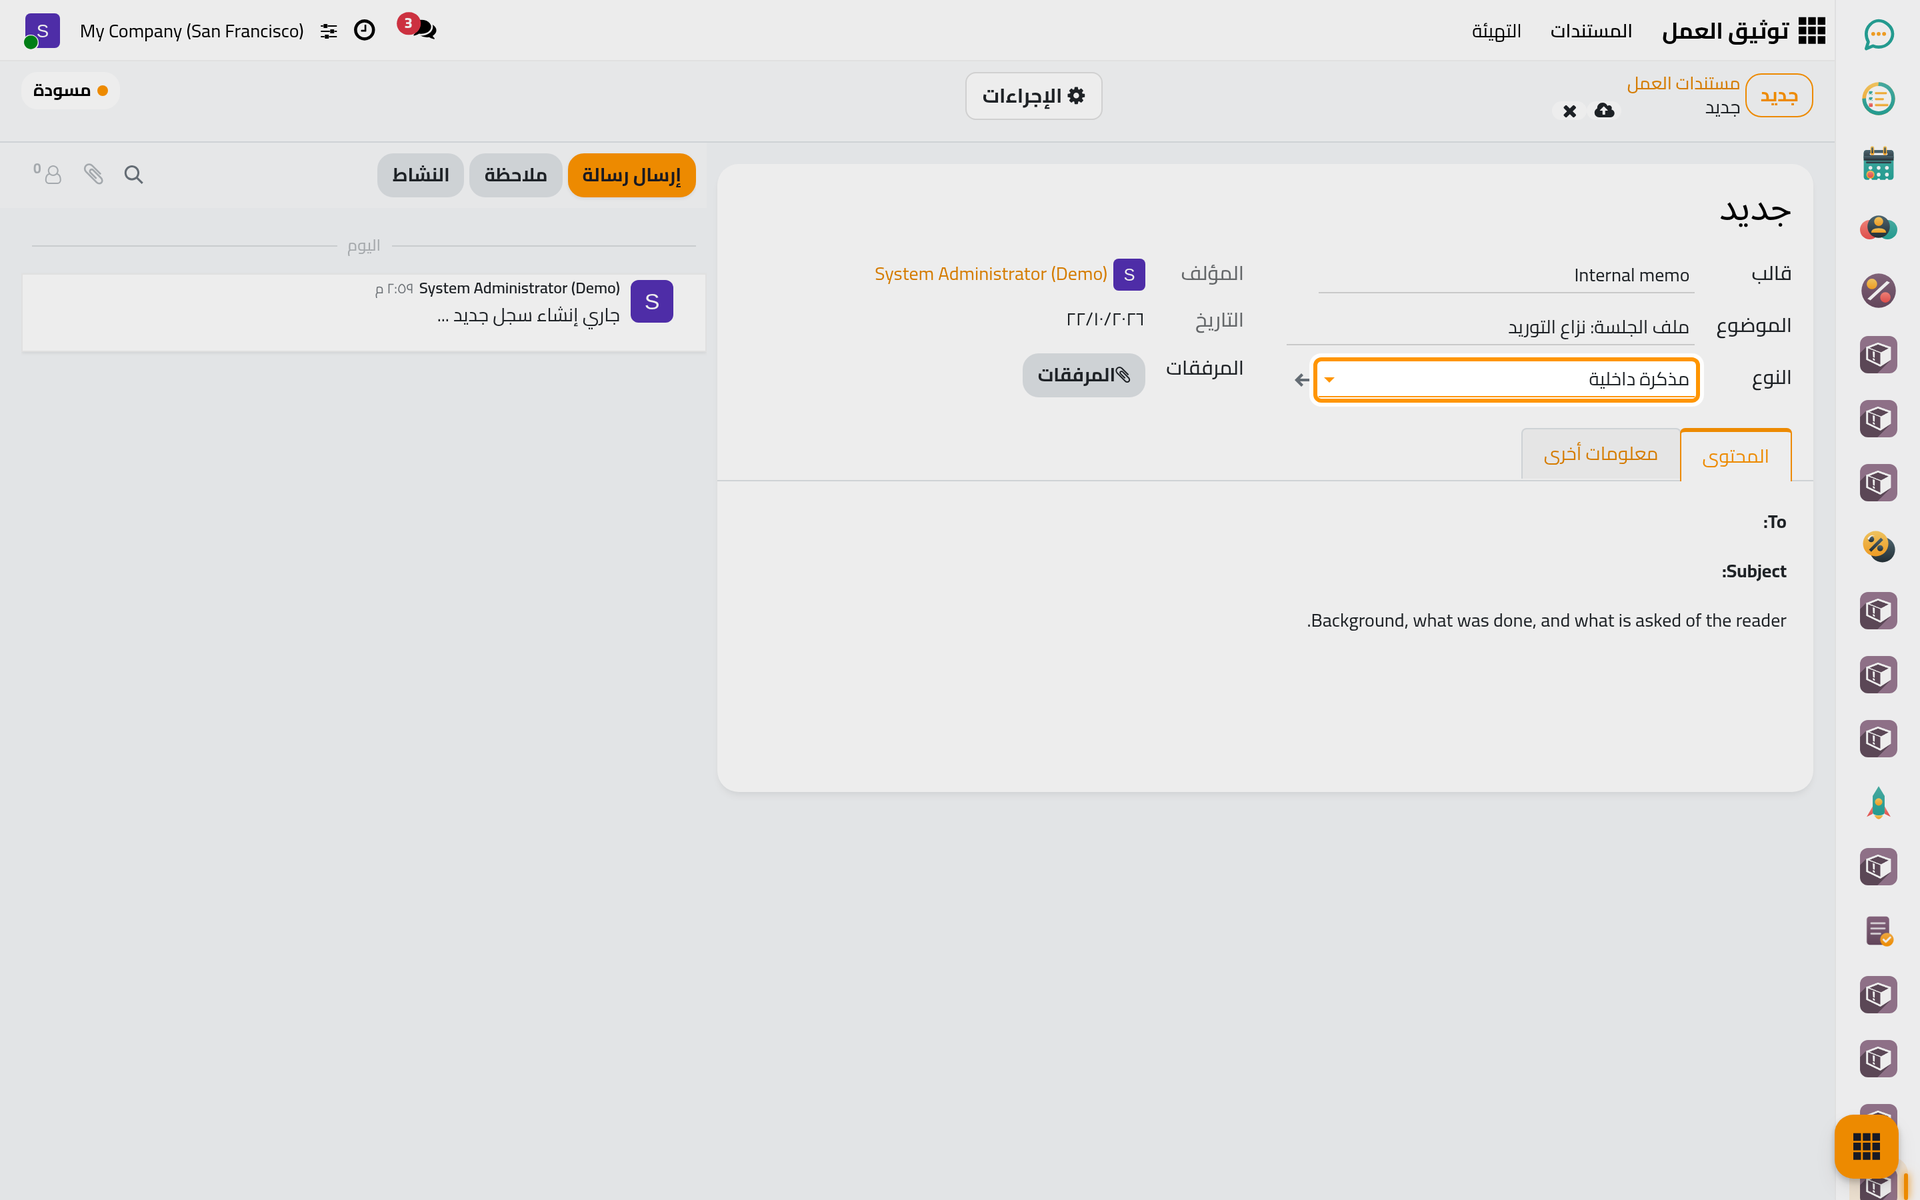Image resolution: width=1920 pixels, height=1200 pixels.
Task: Open the calendar app icon in sidebar
Action: pyautogui.click(x=1878, y=163)
